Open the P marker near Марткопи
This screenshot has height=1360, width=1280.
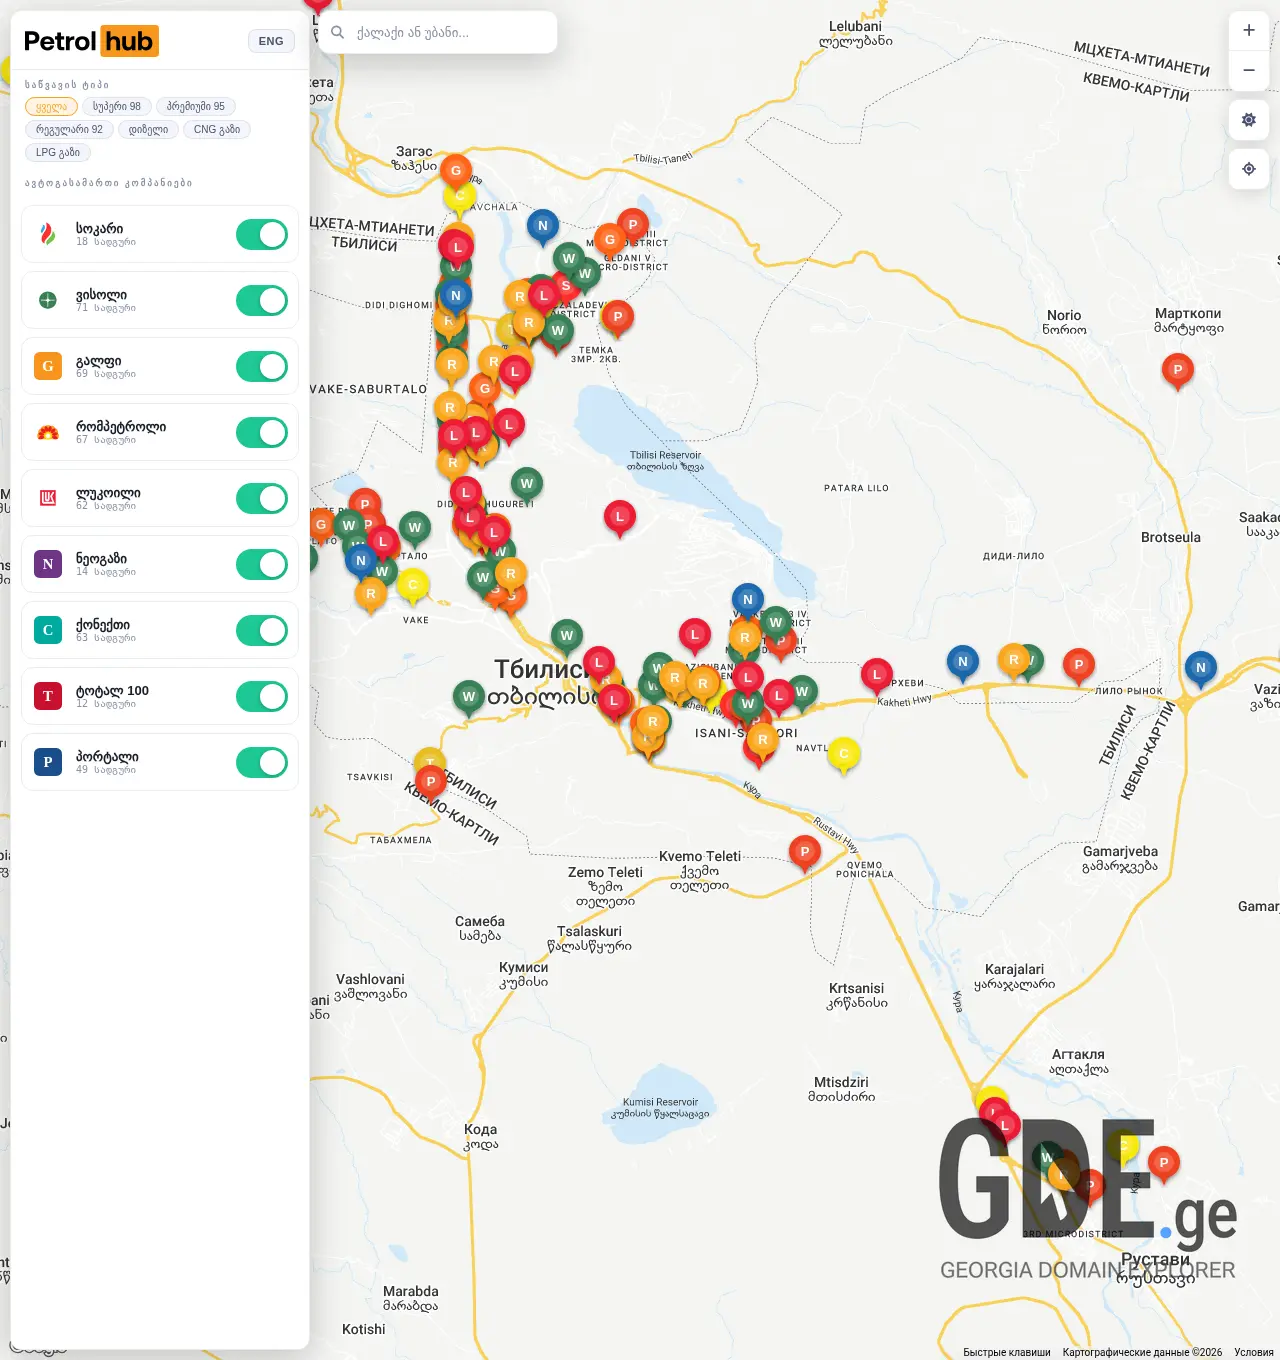1178,371
